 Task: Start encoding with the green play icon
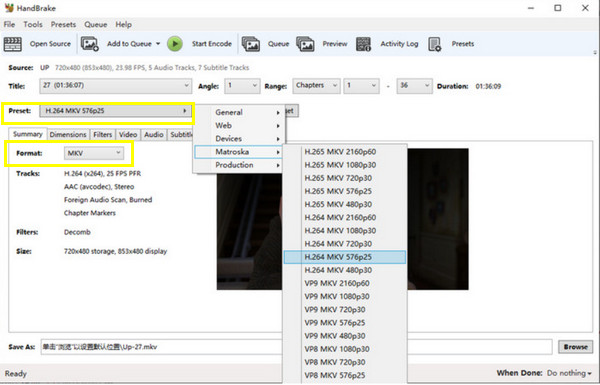[175, 44]
